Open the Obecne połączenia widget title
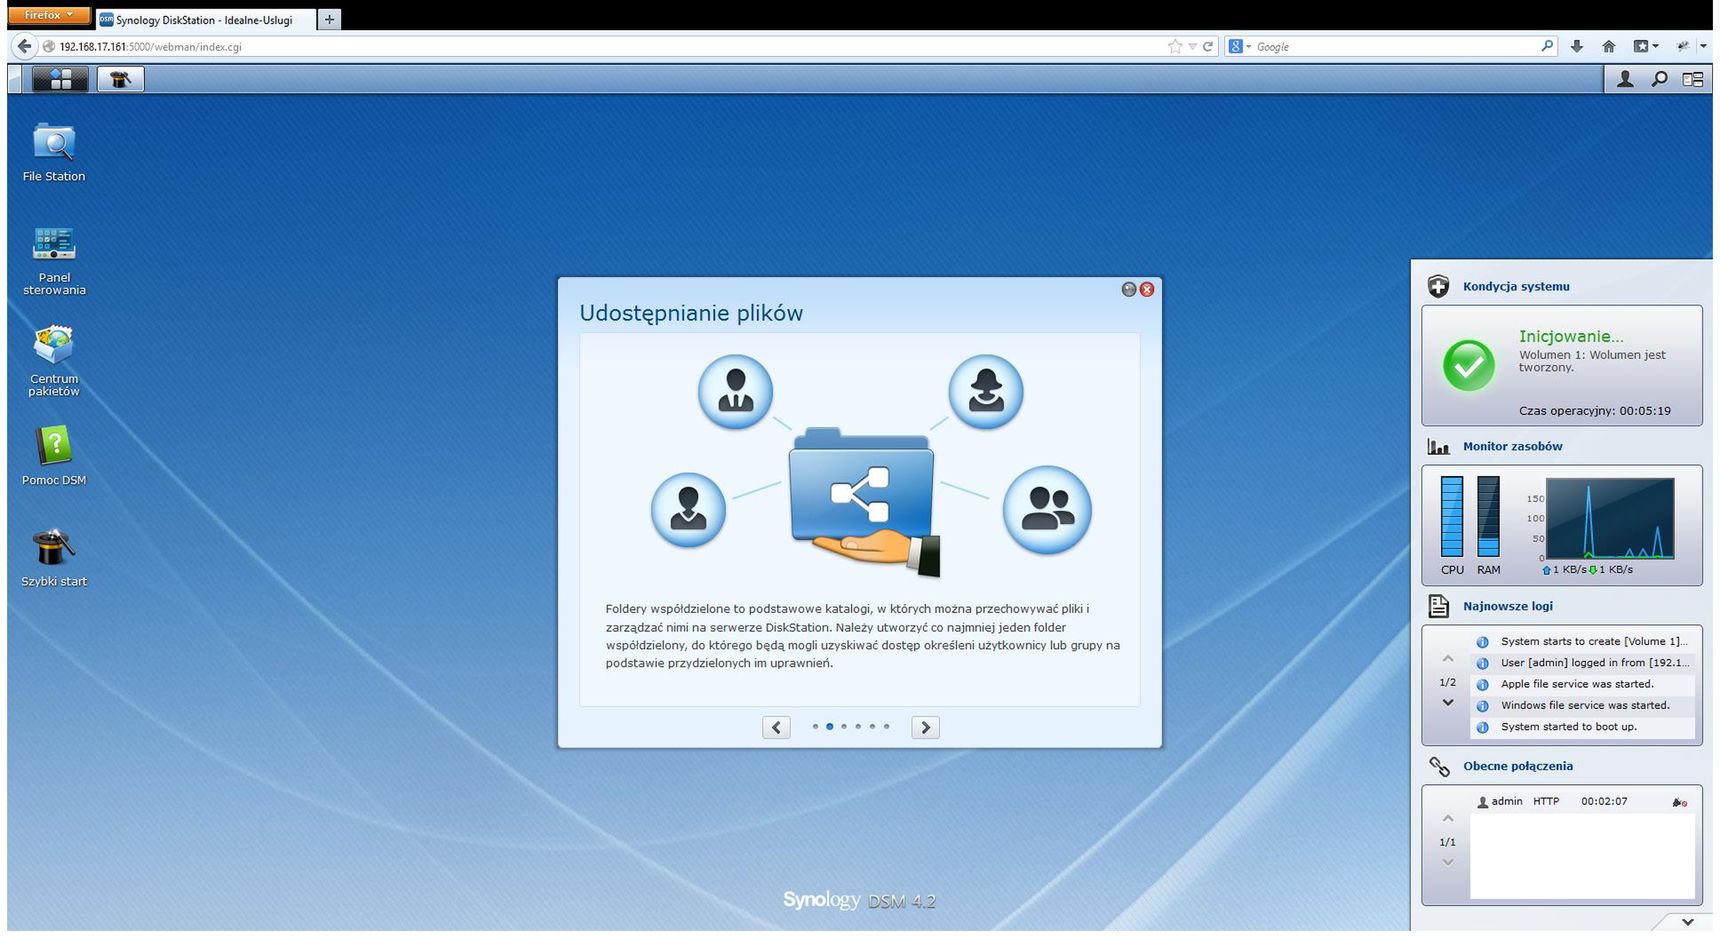The height and width of the screenshot is (938, 1720). pos(1517,766)
